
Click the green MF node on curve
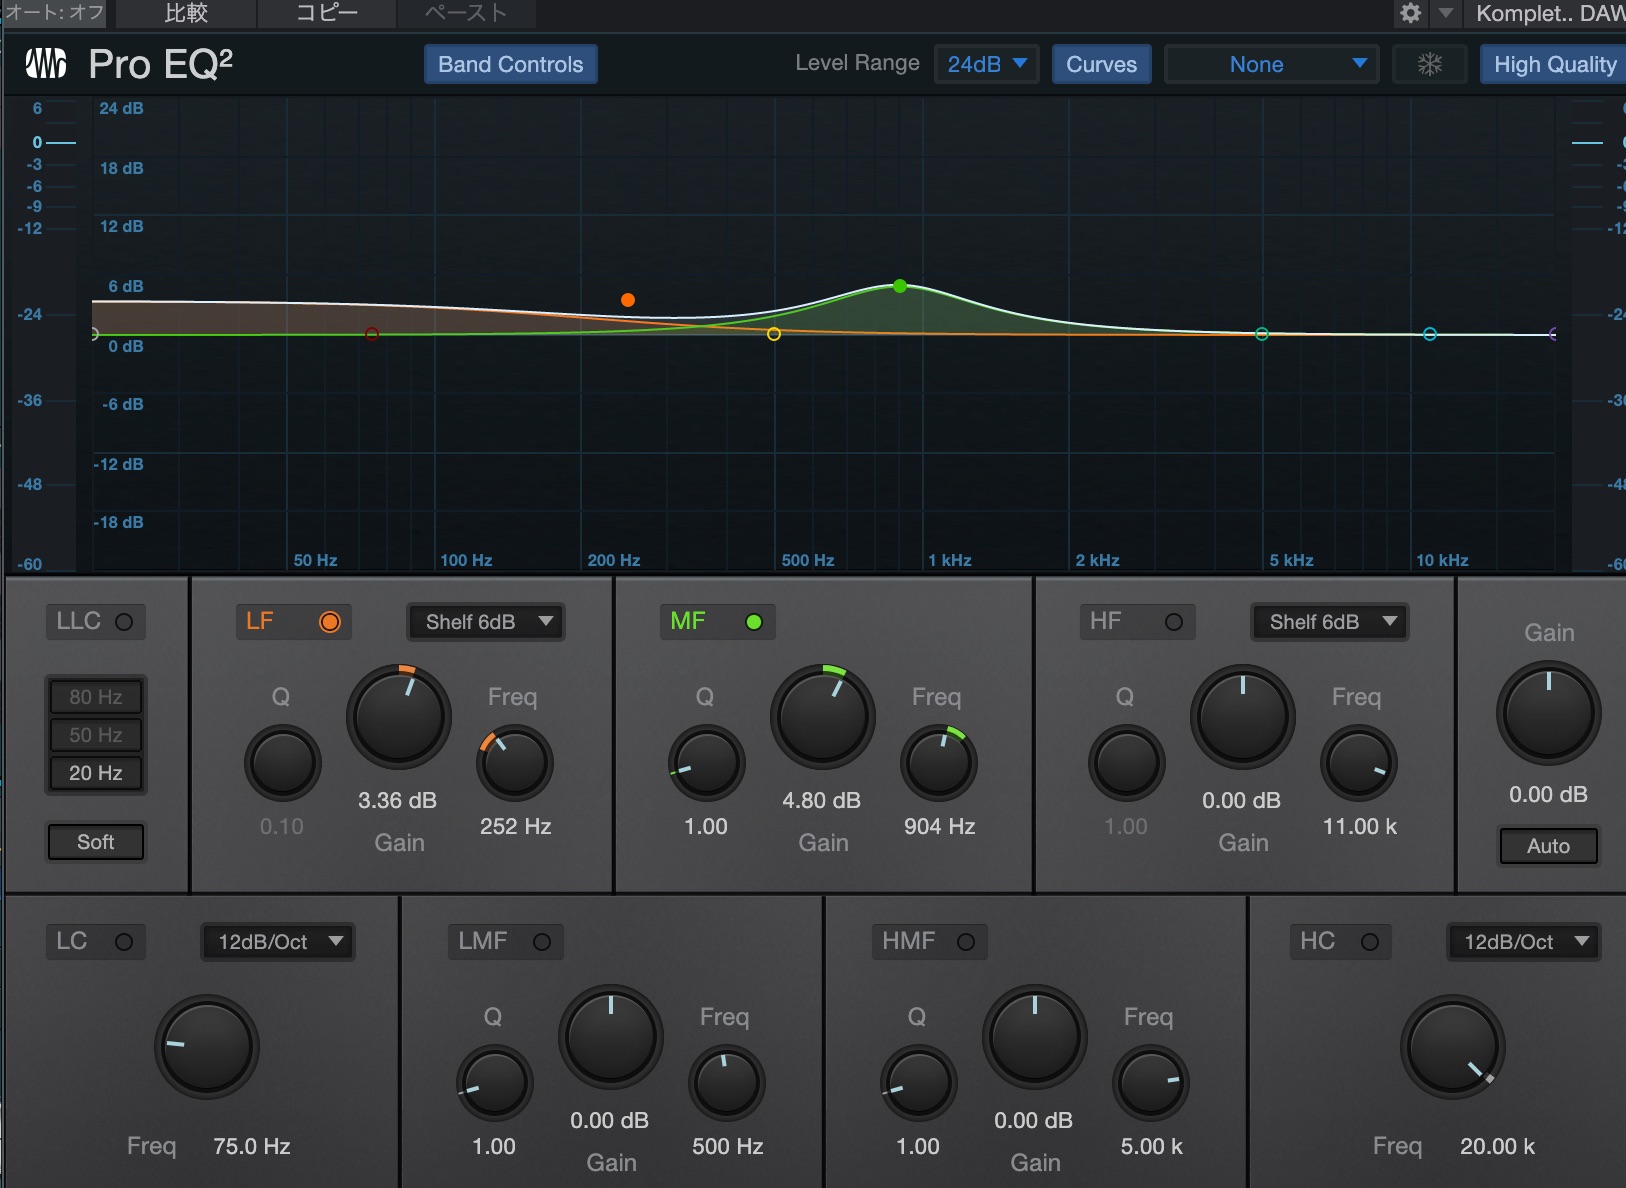(x=900, y=286)
